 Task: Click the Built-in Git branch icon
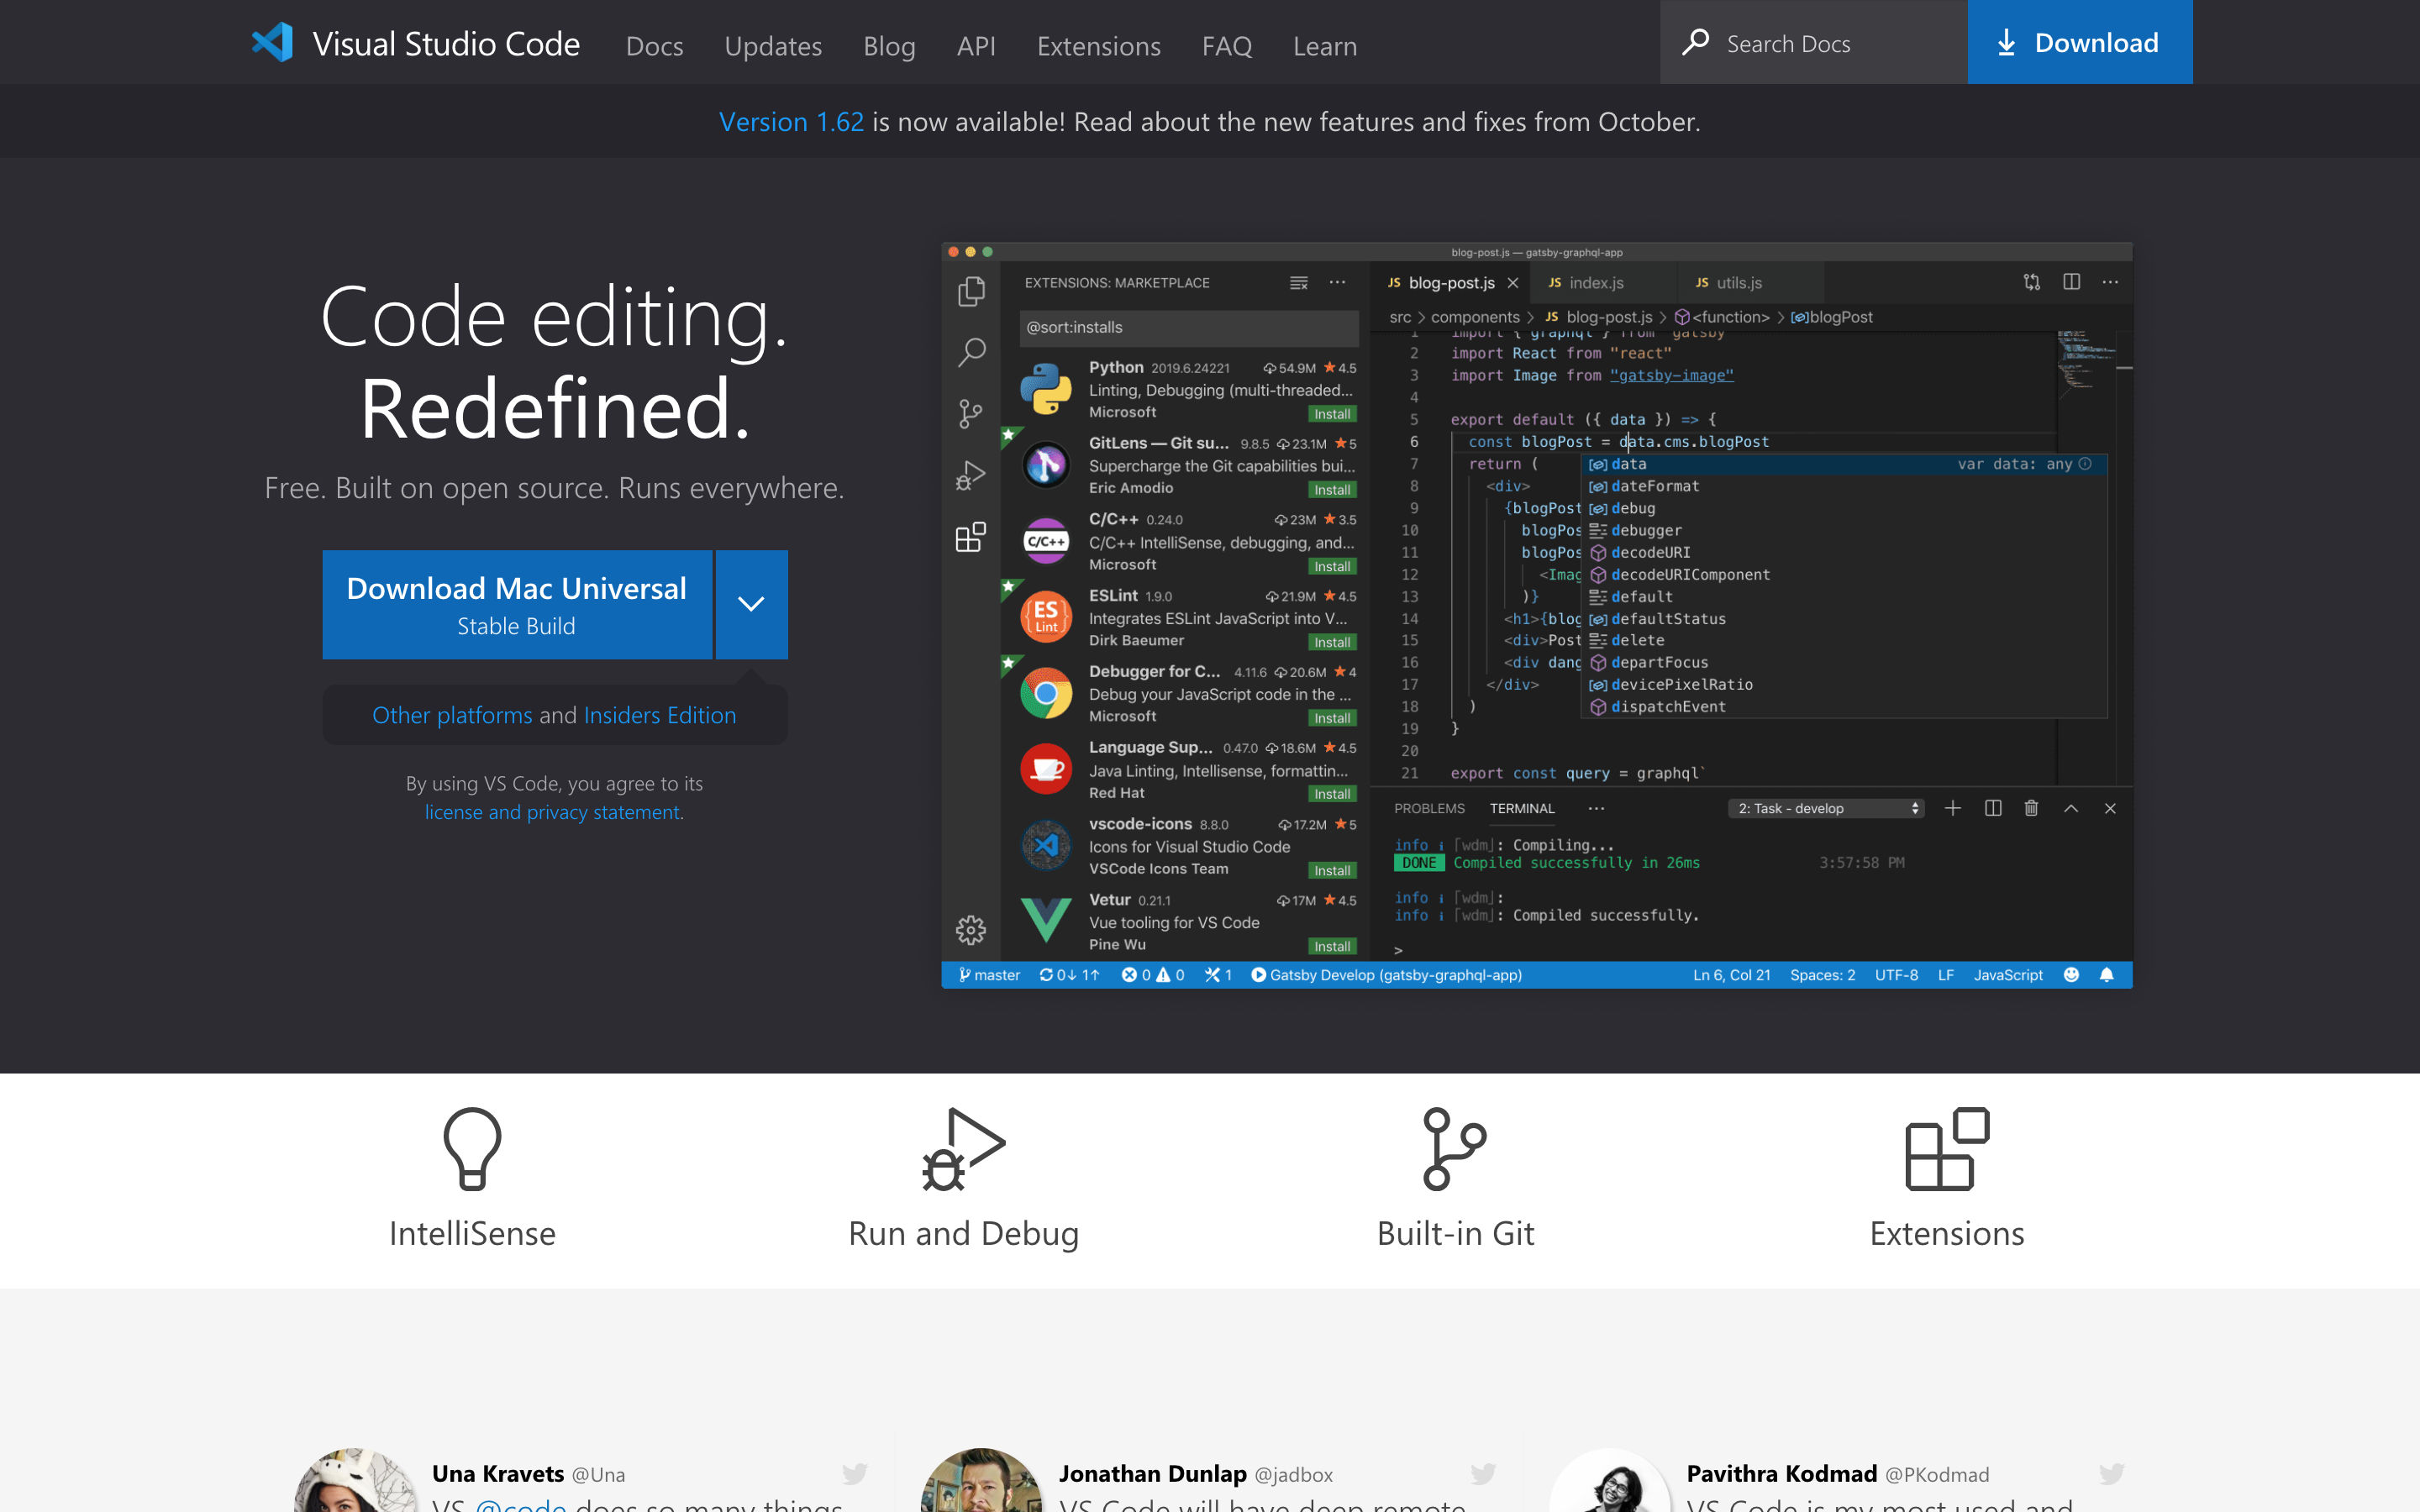1455,1148
